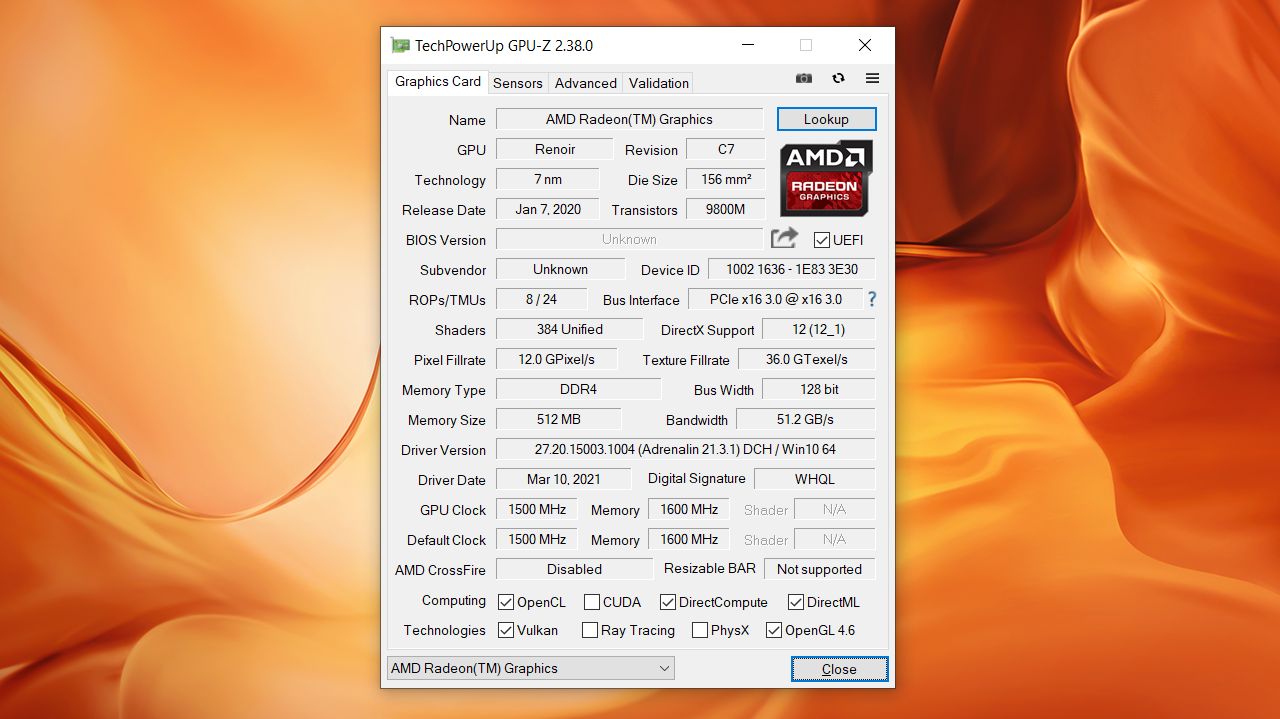Close GPU-Z with the title bar X
This screenshot has width=1280, height=719.
tap(865, 45)
